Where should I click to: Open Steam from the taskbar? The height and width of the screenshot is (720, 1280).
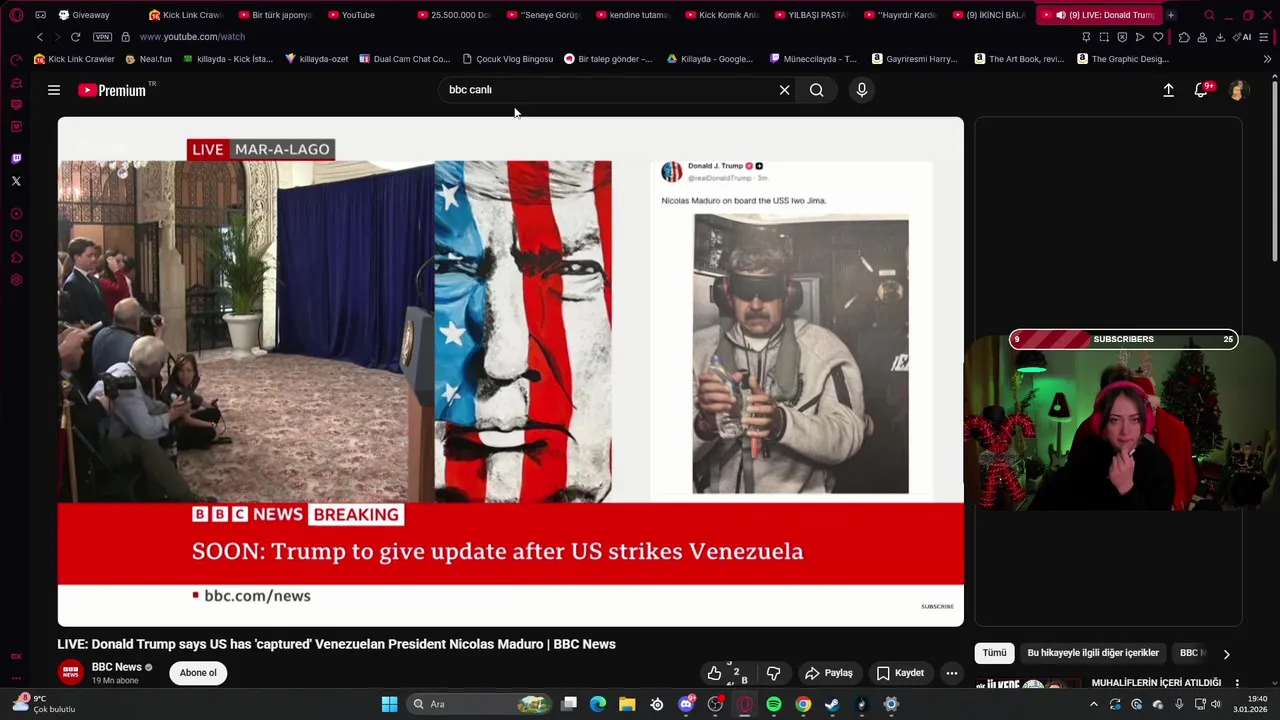(832, 704)
